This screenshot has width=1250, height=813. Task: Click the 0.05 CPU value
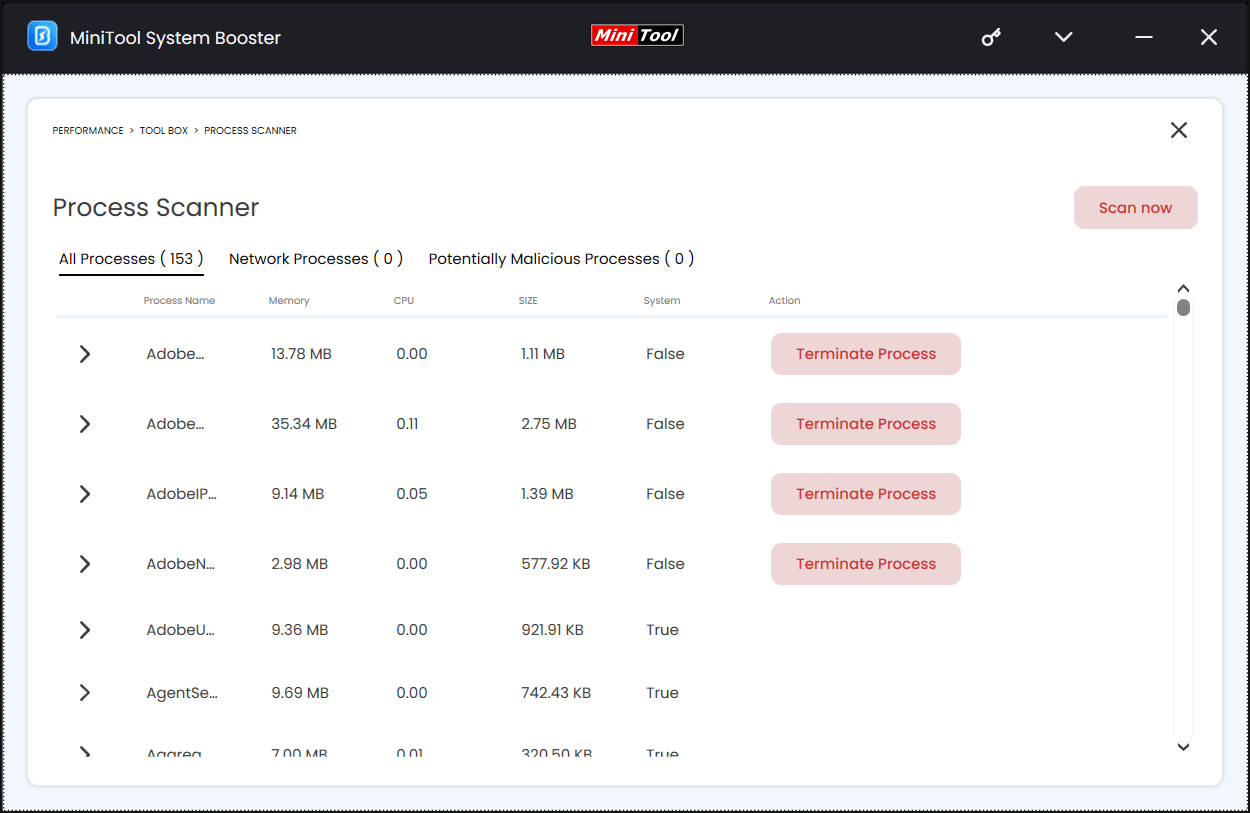pyautogui.click(x=412, y=494)
